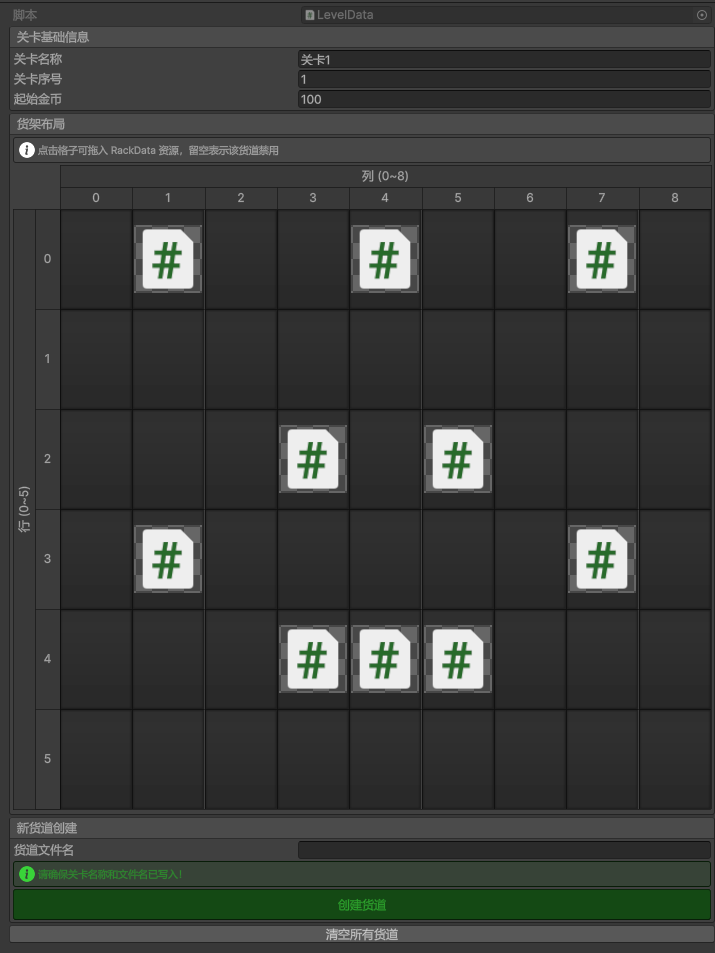Select the rack asset at row 3, column 1

[168, 559]
